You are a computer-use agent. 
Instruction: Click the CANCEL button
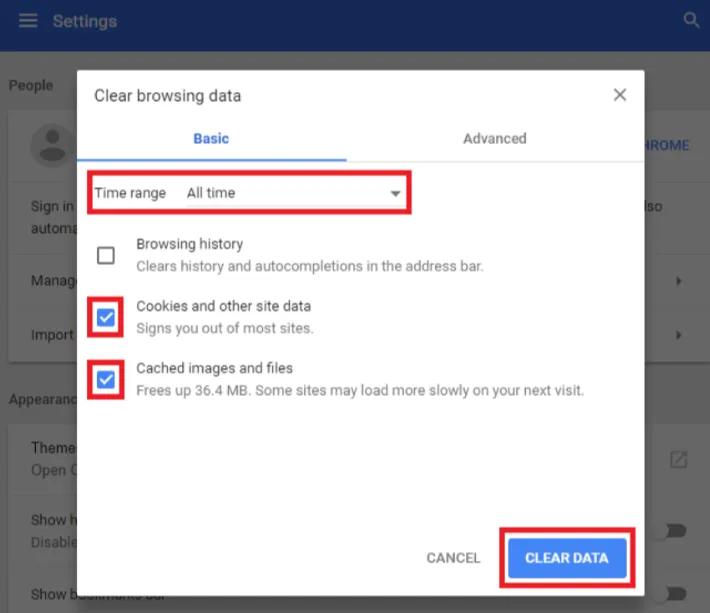[x=453, y=558]
